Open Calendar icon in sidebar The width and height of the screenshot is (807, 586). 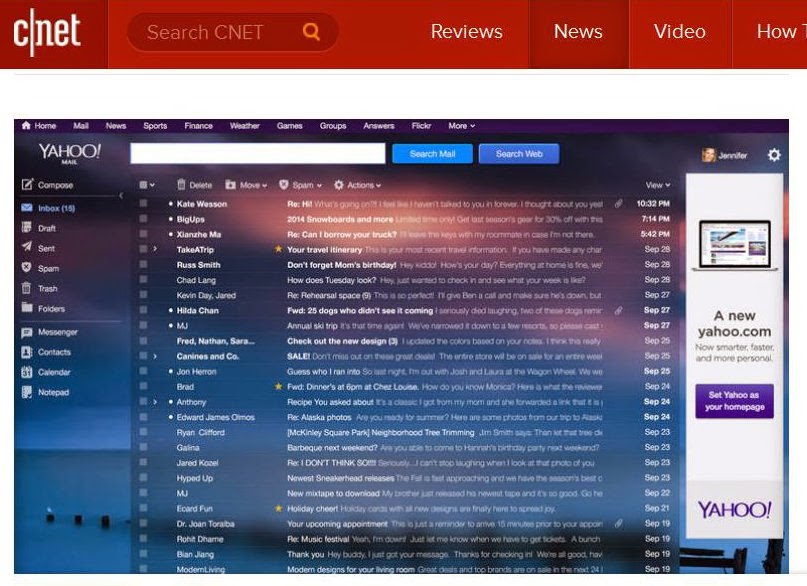27,372
